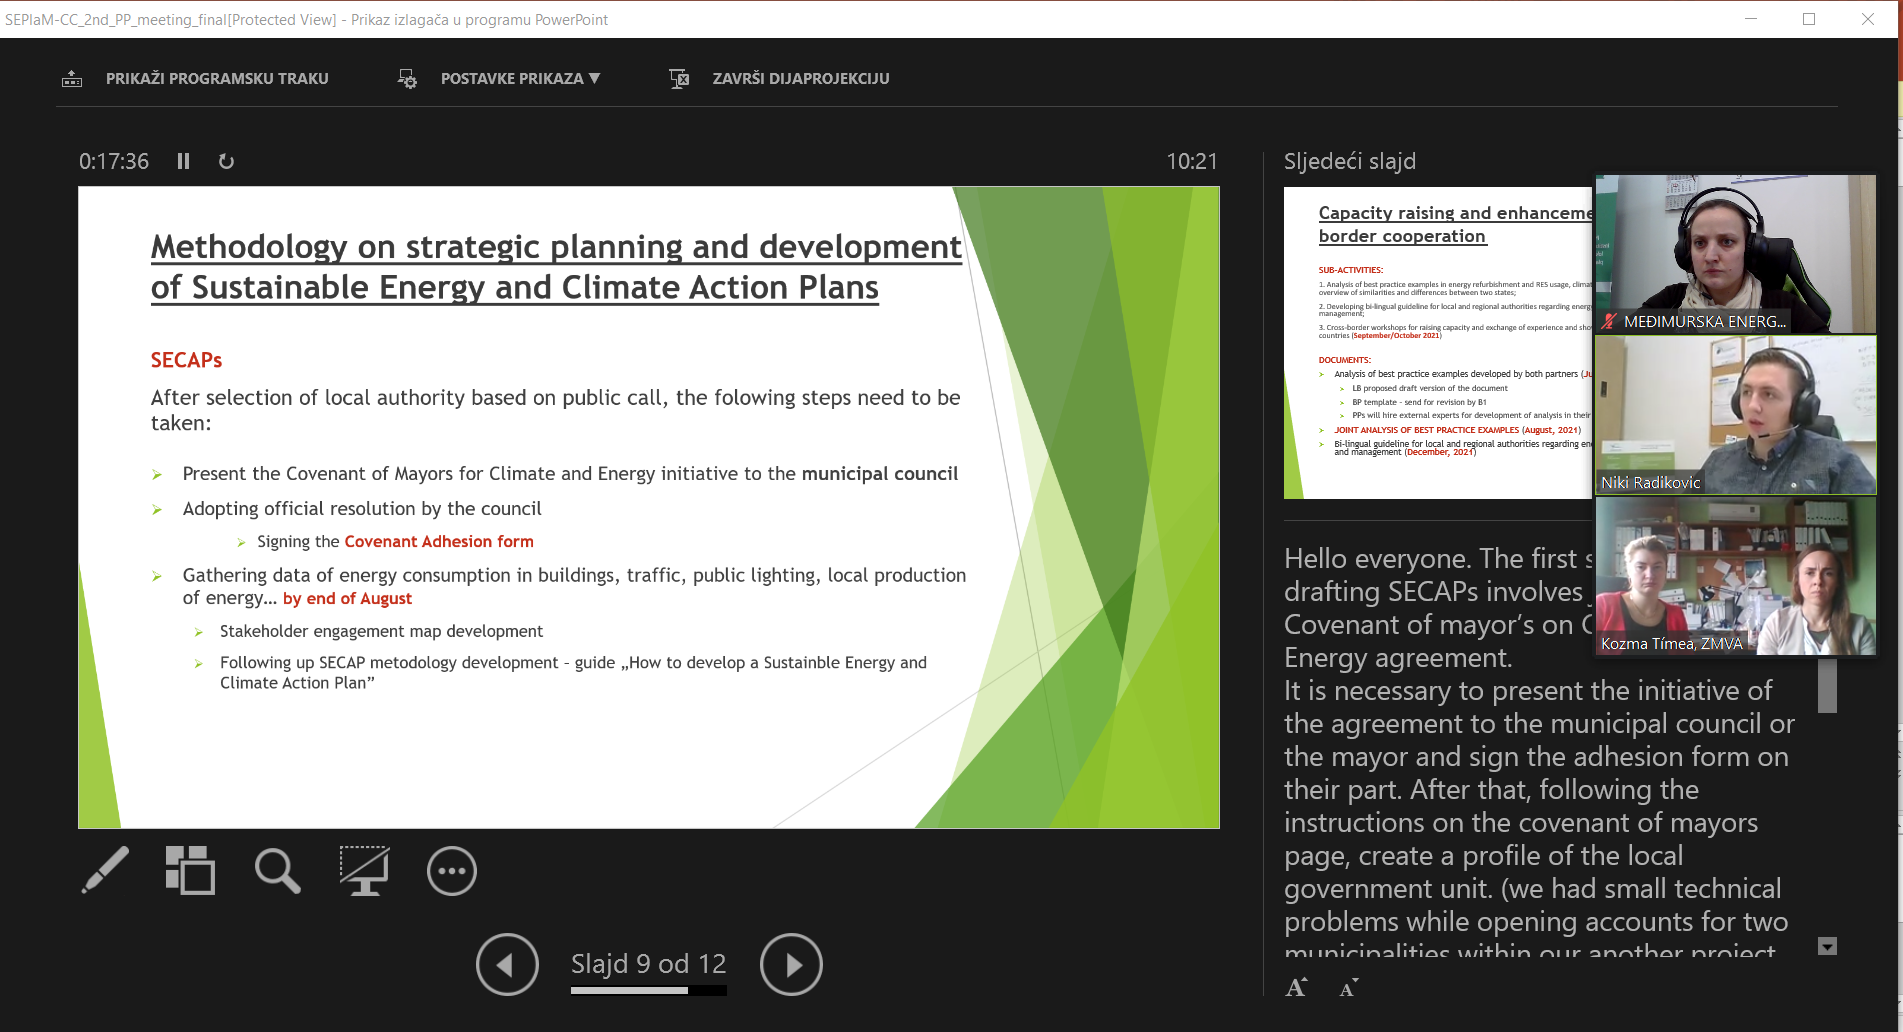Click the current slide preview
The height and width of the screenshot is (1032, 1903).
649,507
